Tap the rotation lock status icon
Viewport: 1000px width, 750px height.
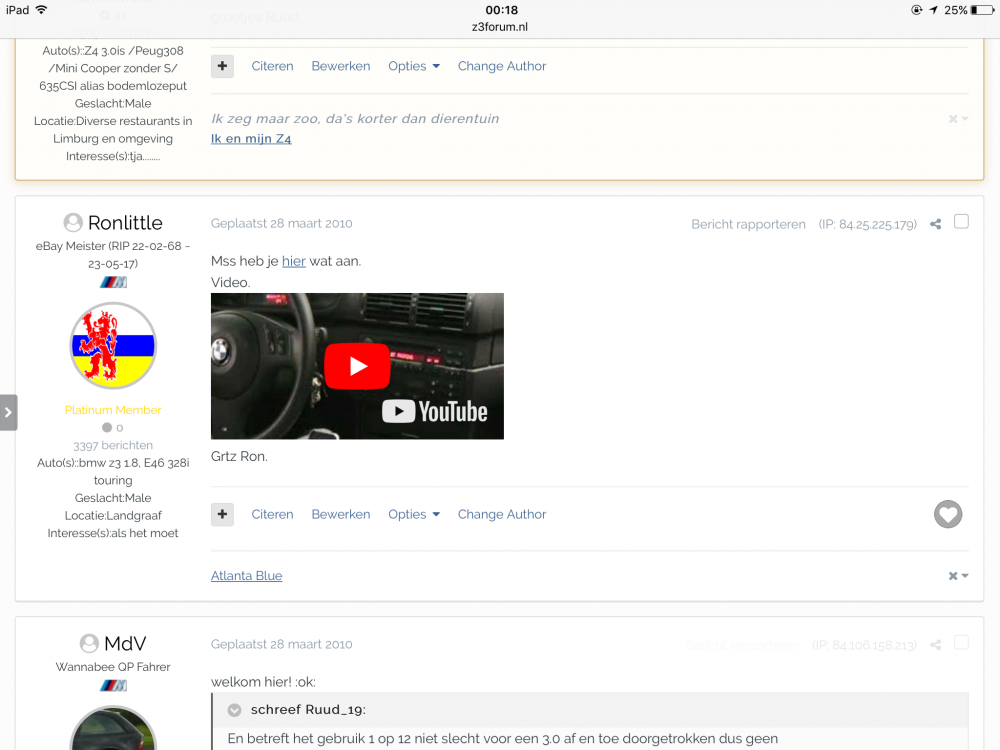tap(916, 10)
